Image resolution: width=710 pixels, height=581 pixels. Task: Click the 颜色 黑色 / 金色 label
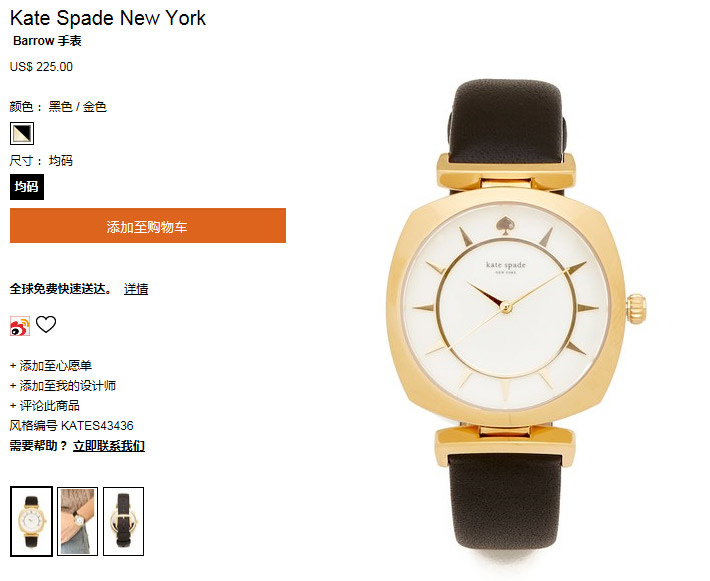(58, 107)
